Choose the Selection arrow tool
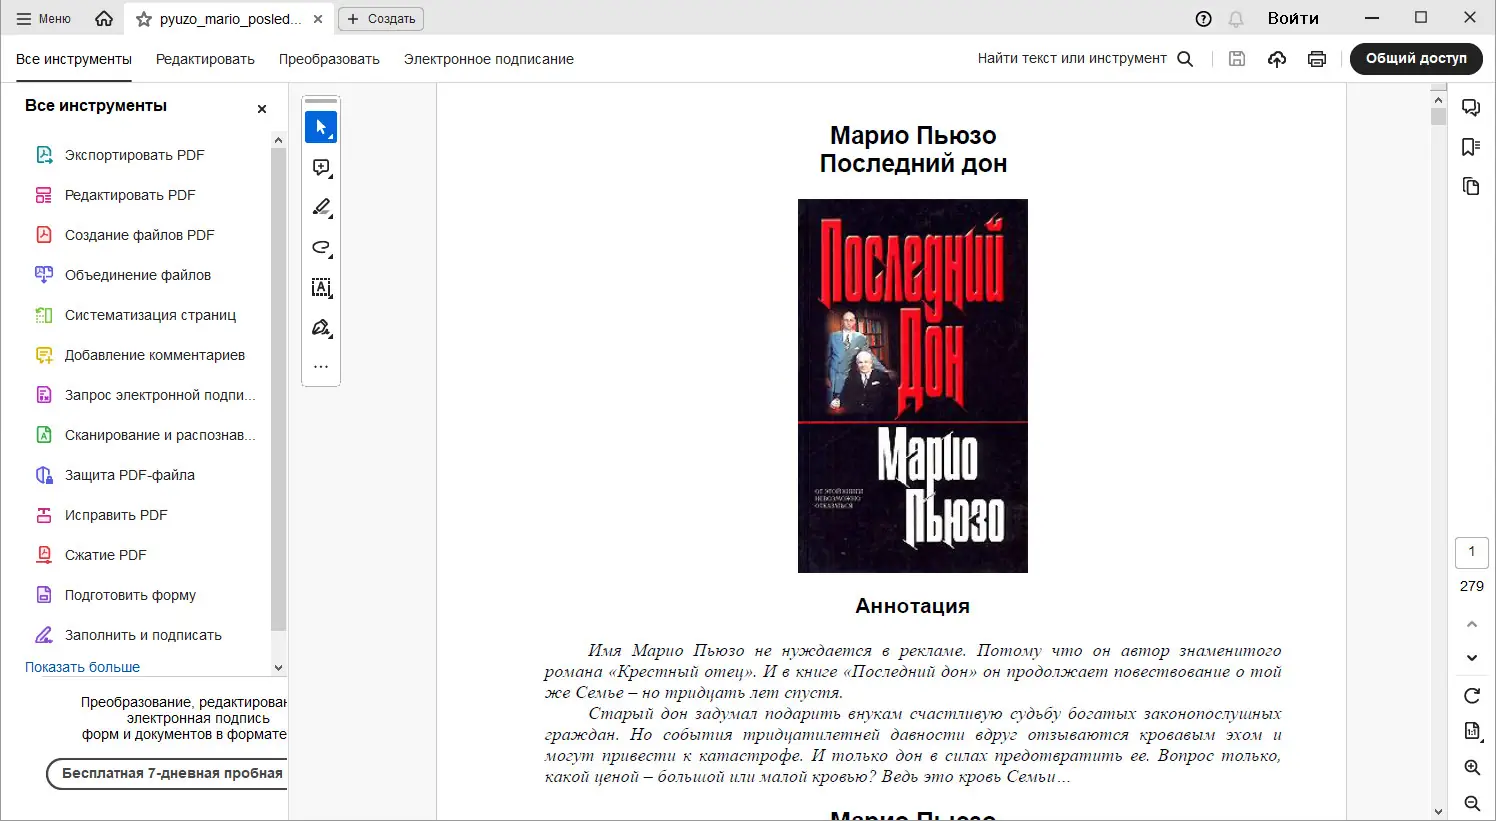This screenshot has height=821, width=1496. coord(321,127)
